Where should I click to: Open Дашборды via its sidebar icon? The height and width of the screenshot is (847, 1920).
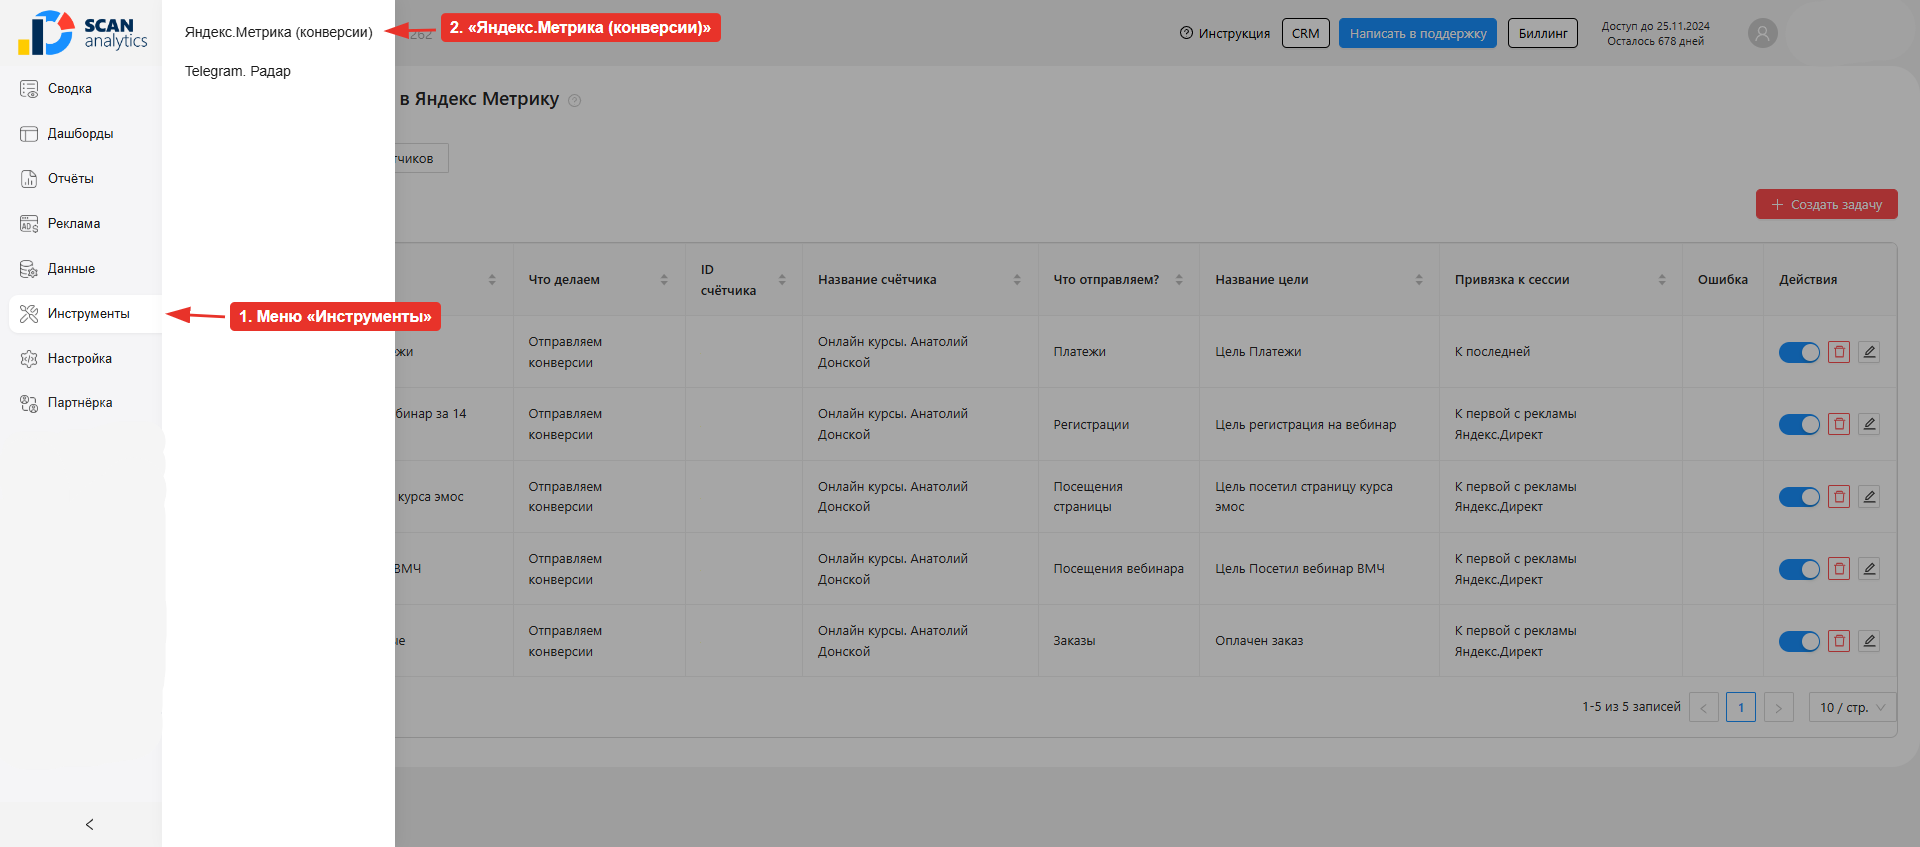29,134
